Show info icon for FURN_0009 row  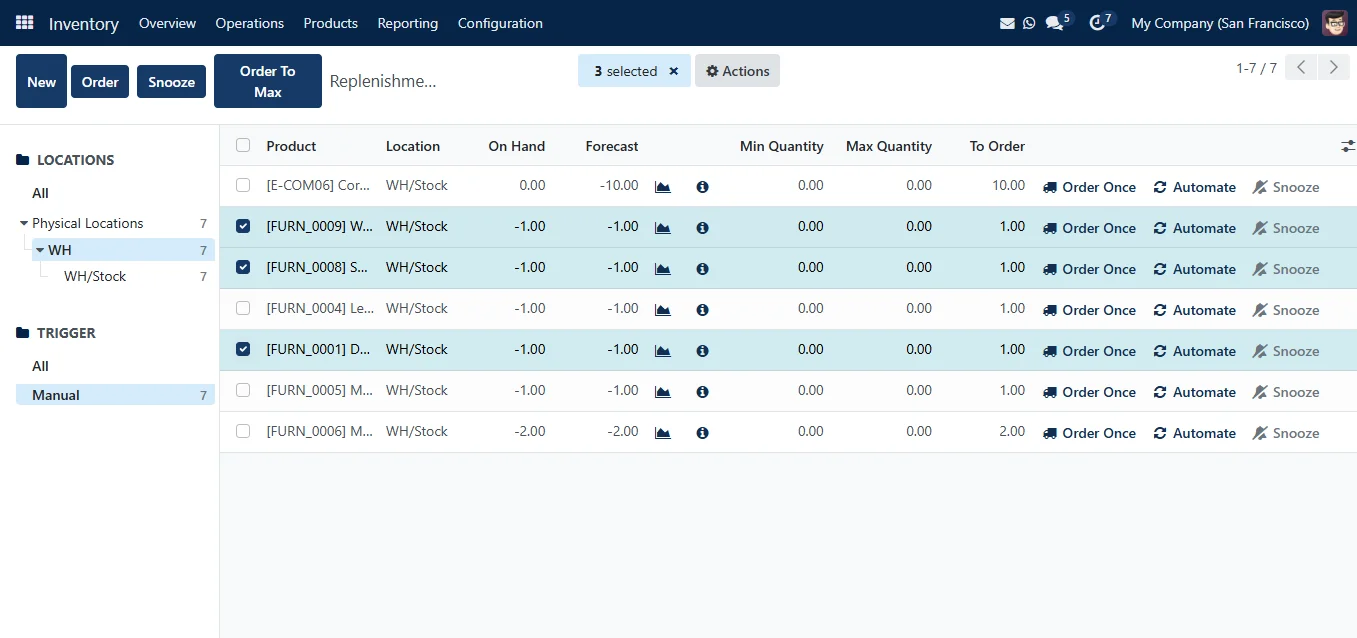[x=702, y=228]
